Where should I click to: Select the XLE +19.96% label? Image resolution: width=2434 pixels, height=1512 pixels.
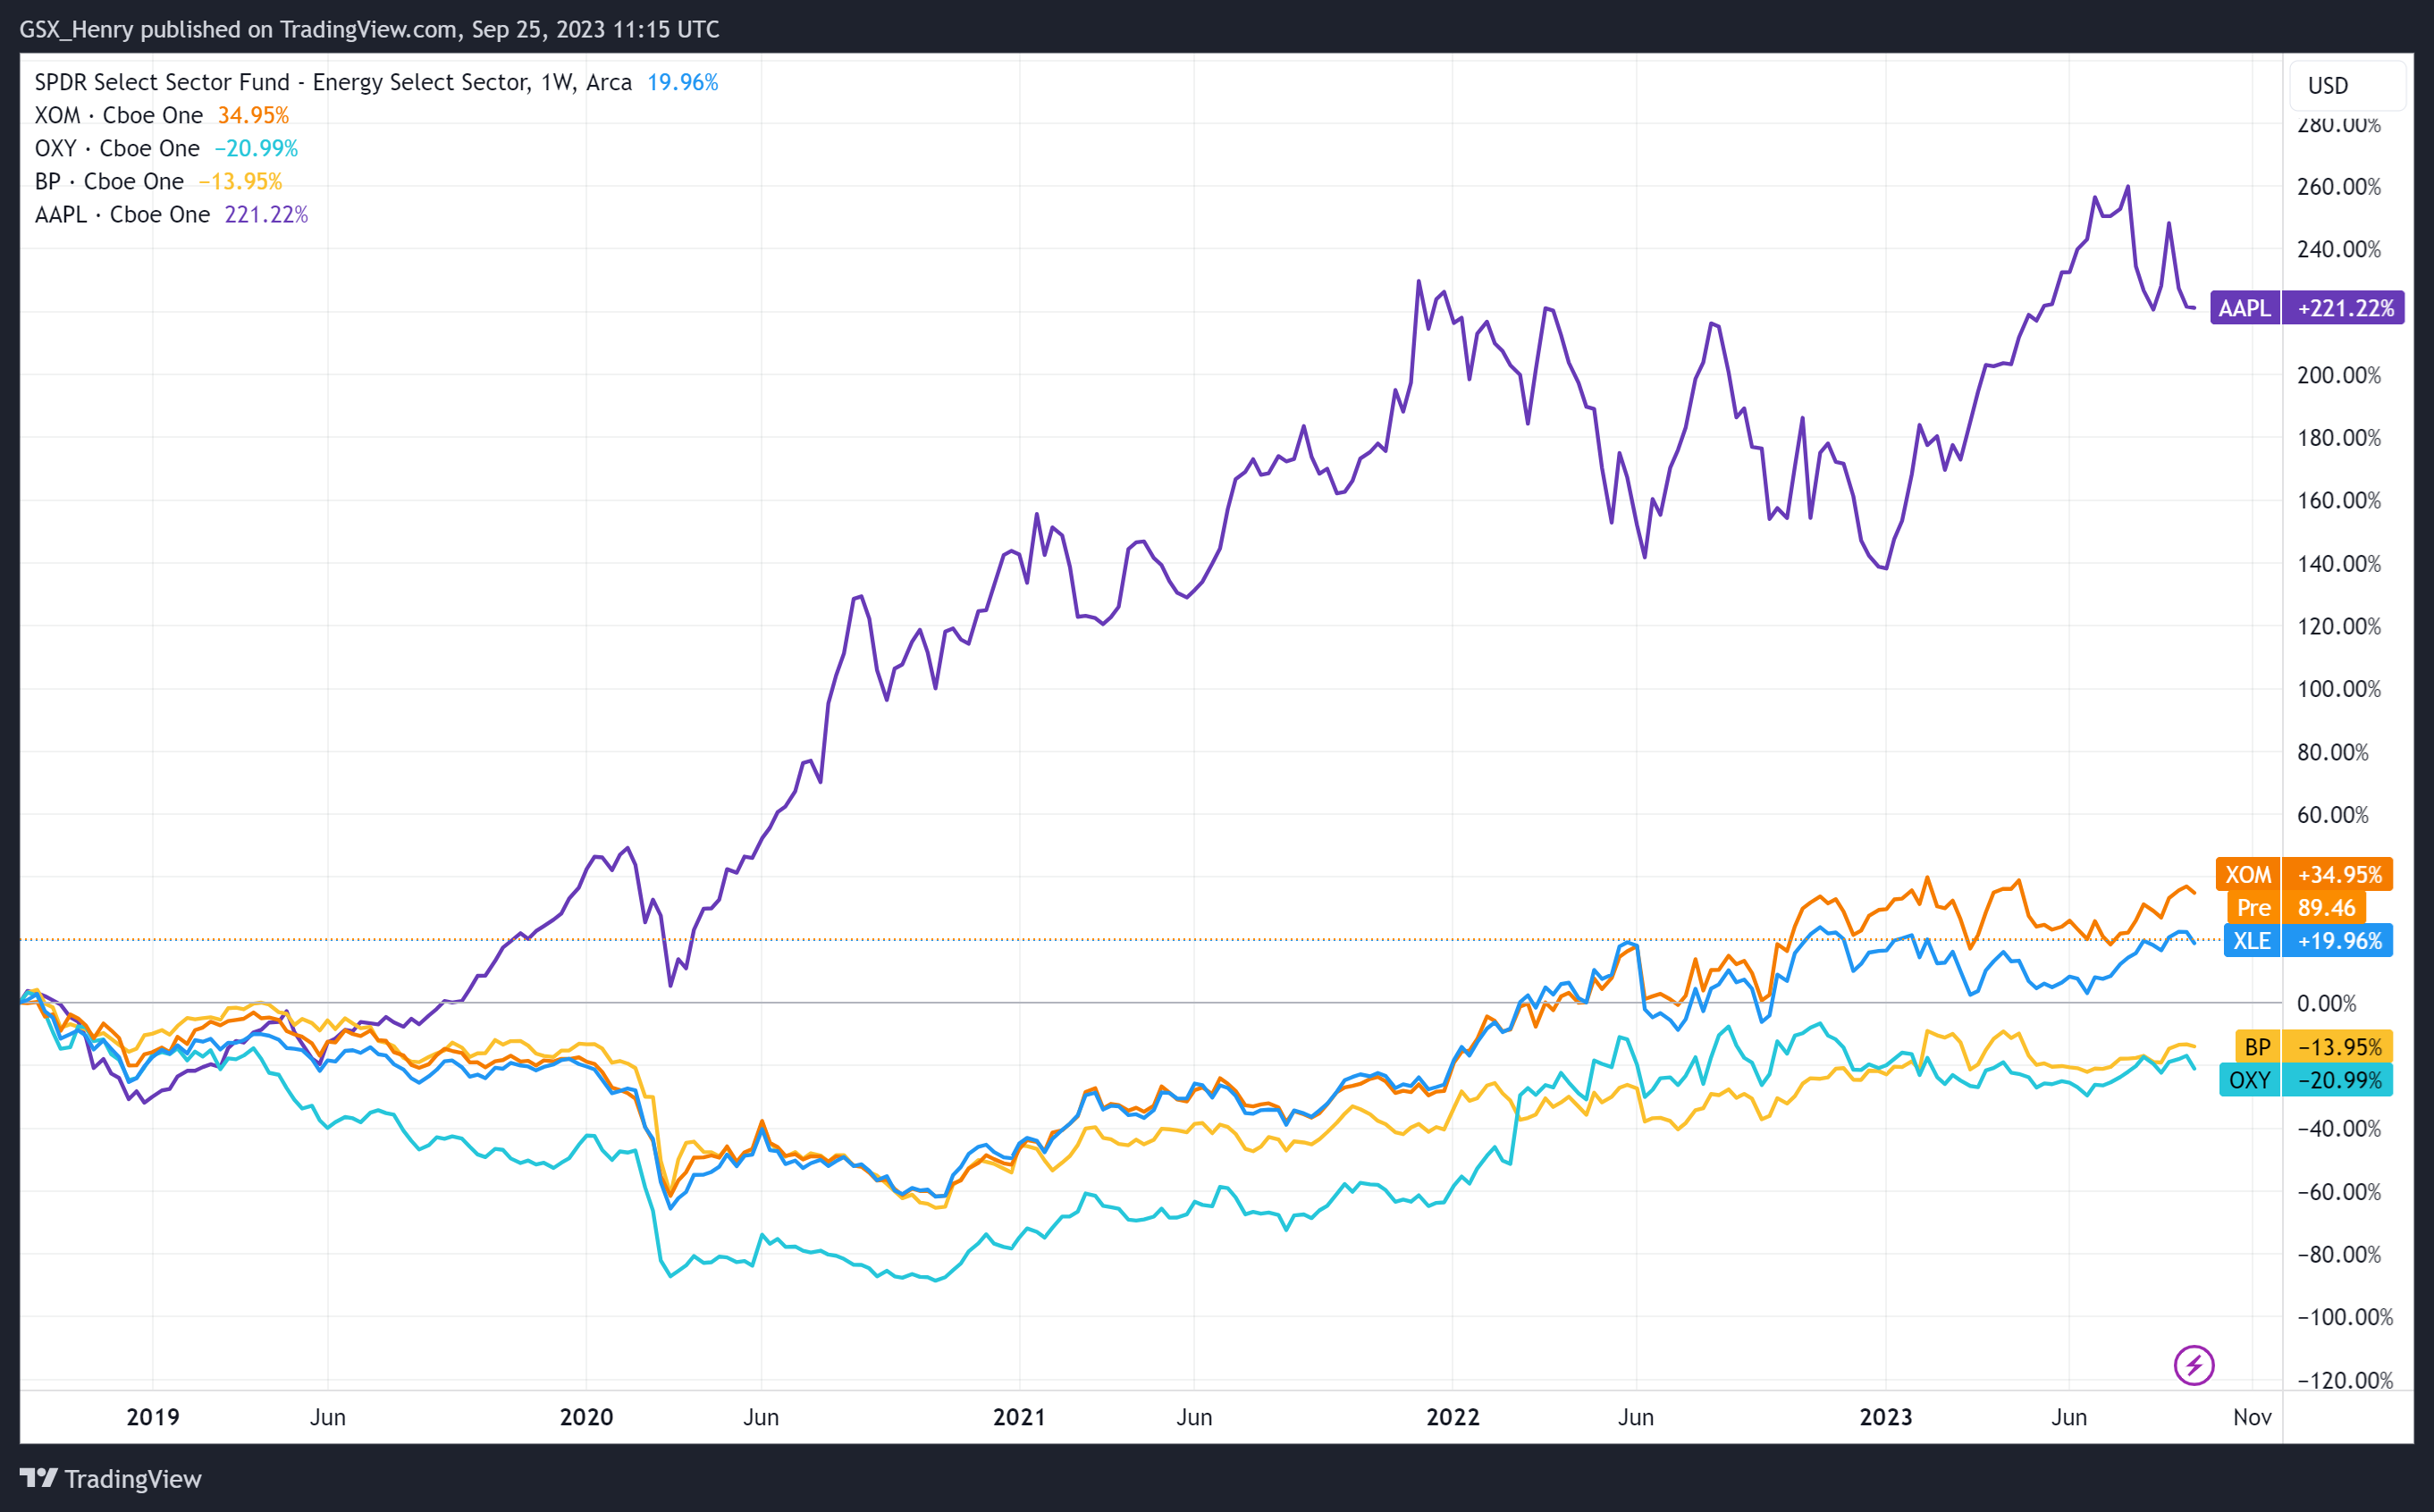[2307, 941]
